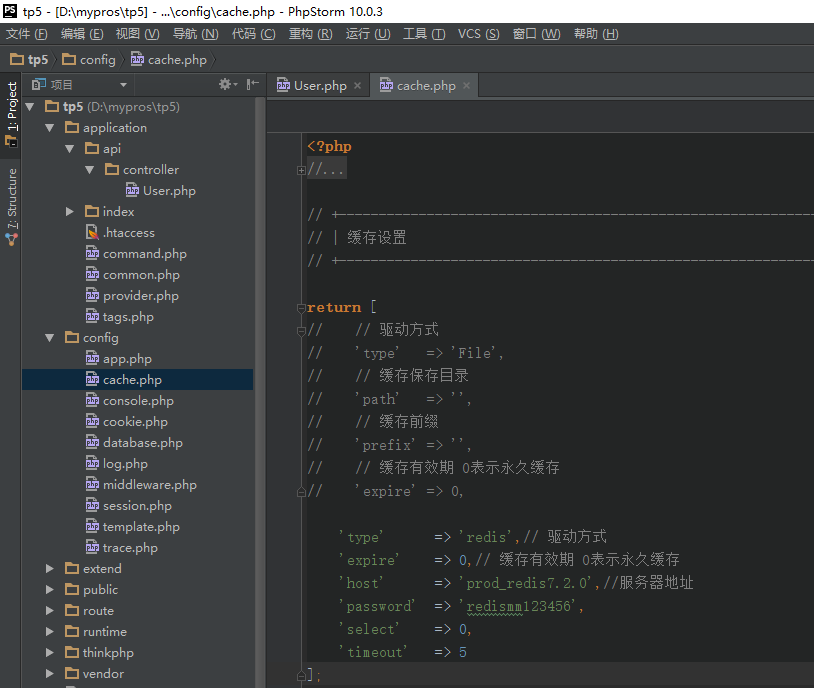Toggle the 7: Structure tool window button

pyautogui.click(x=11, y=207)
